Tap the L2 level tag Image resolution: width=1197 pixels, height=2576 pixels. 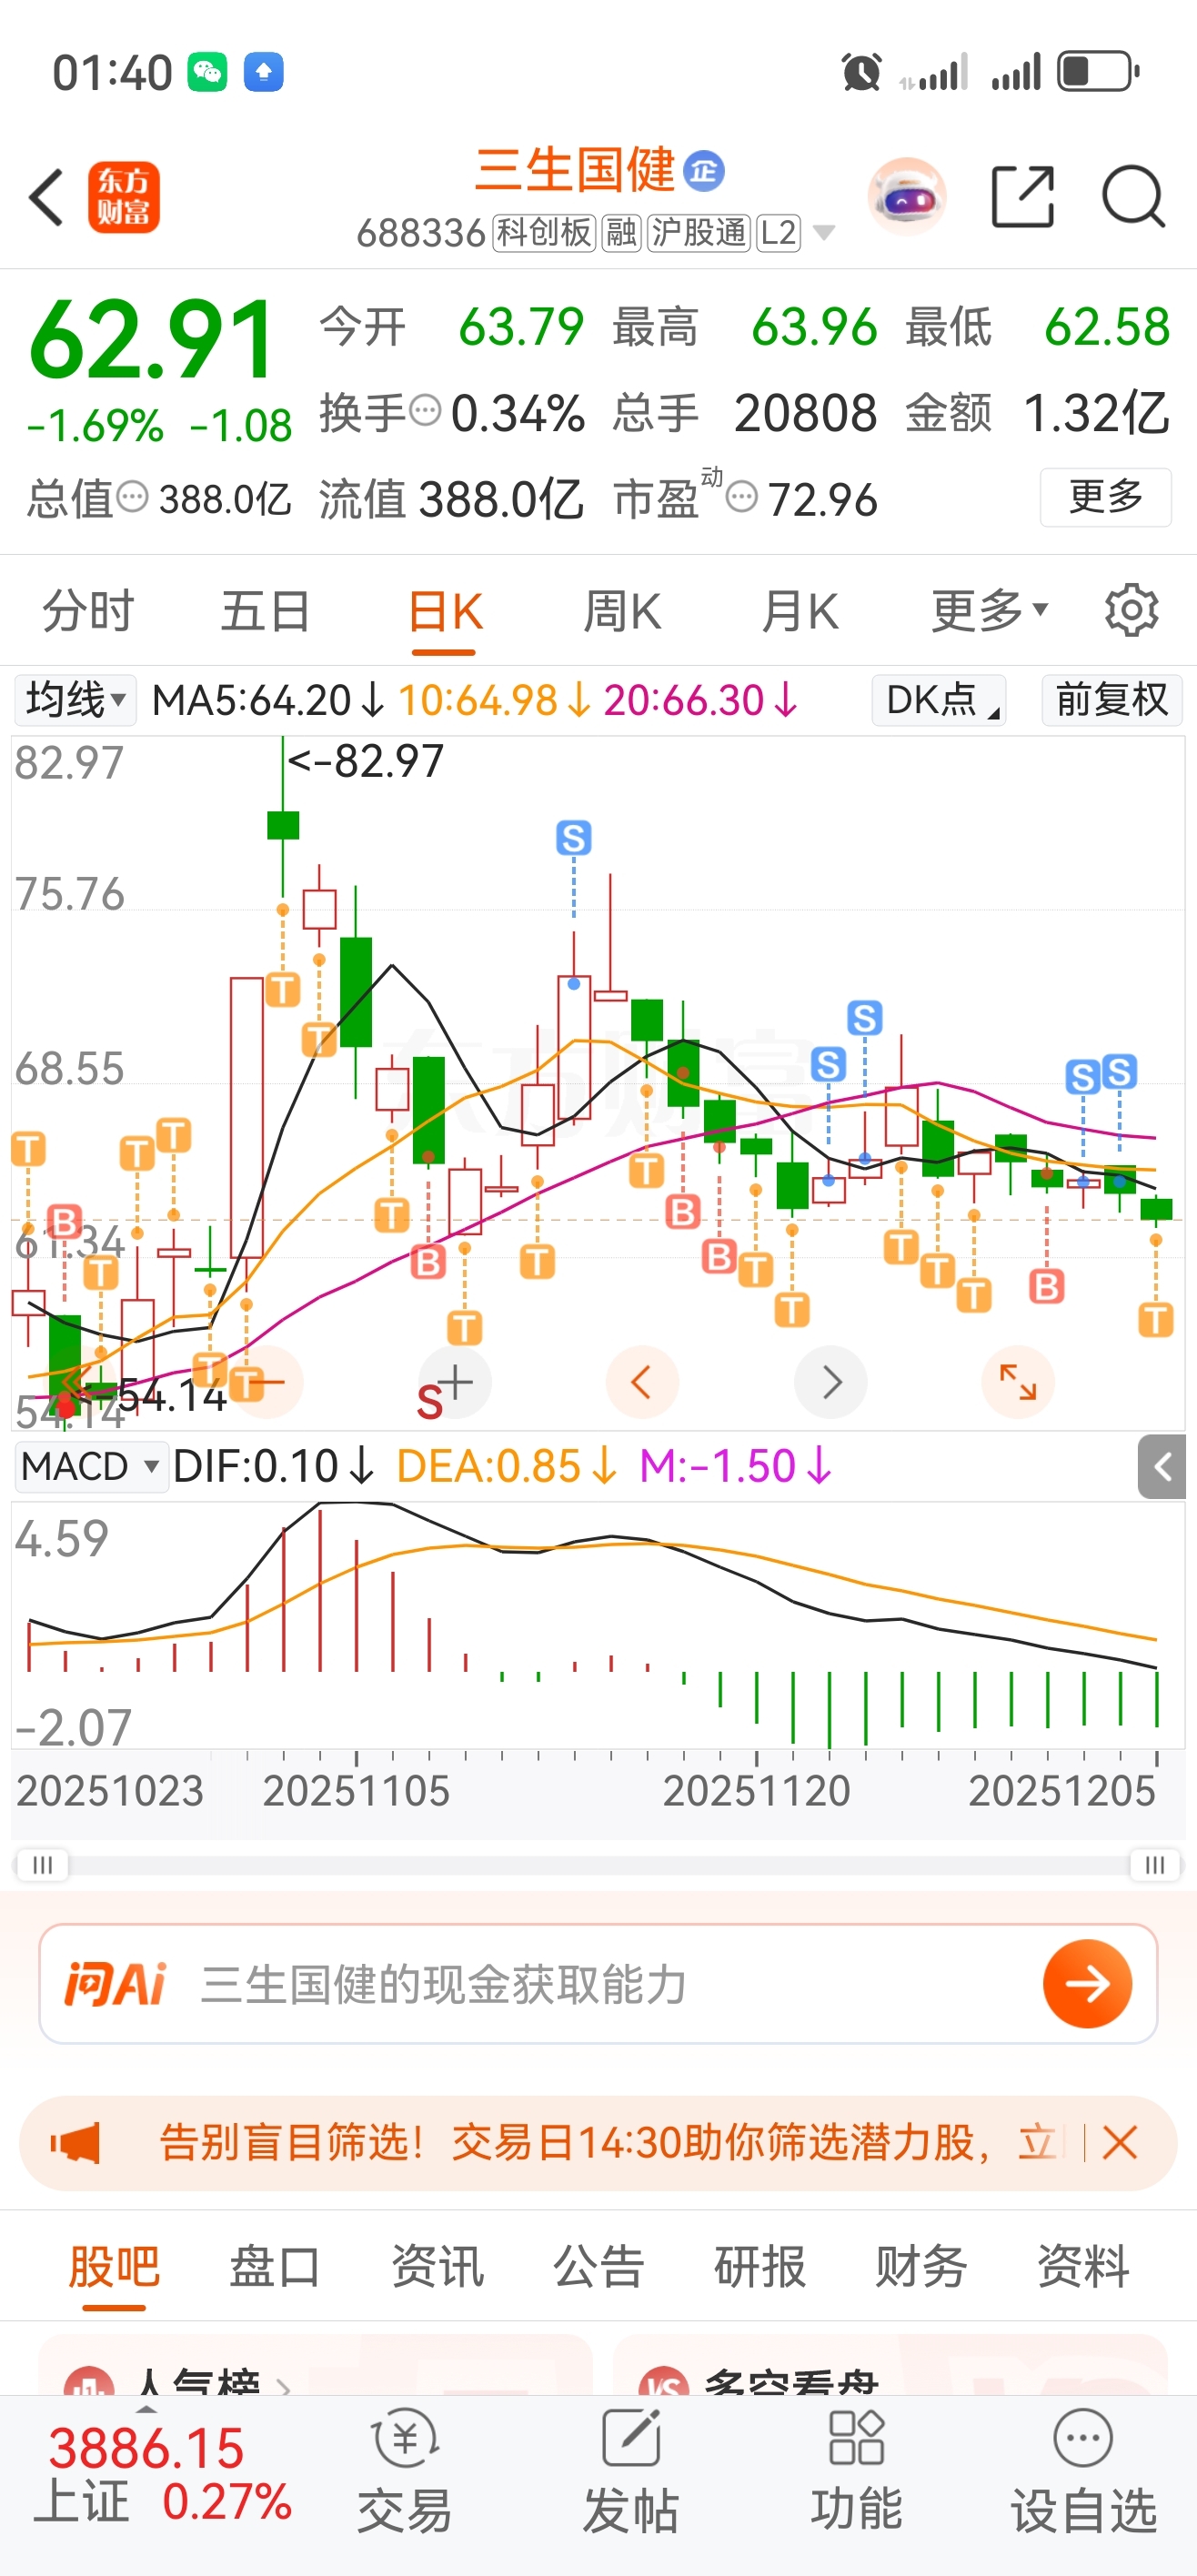(778, 233)
